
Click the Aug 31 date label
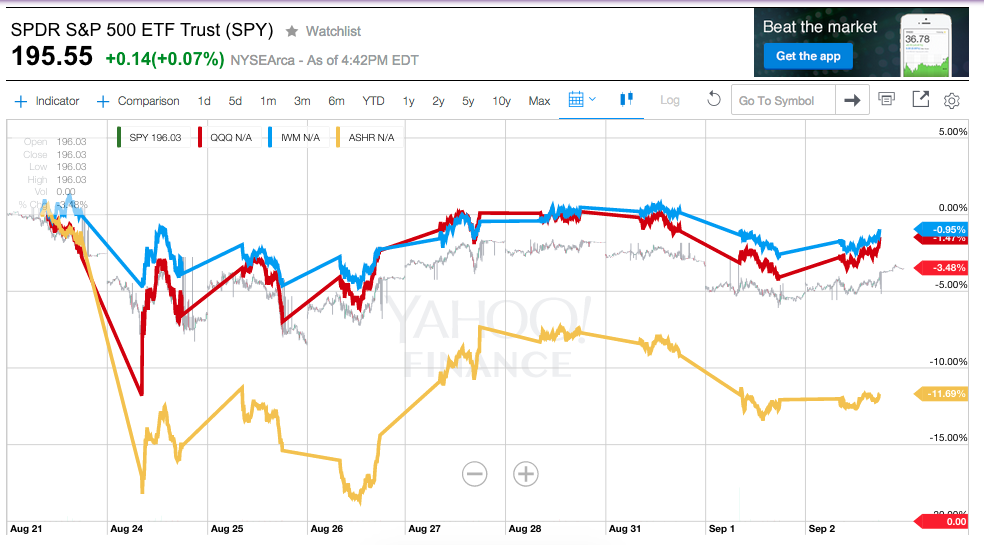tap(624, 529)
